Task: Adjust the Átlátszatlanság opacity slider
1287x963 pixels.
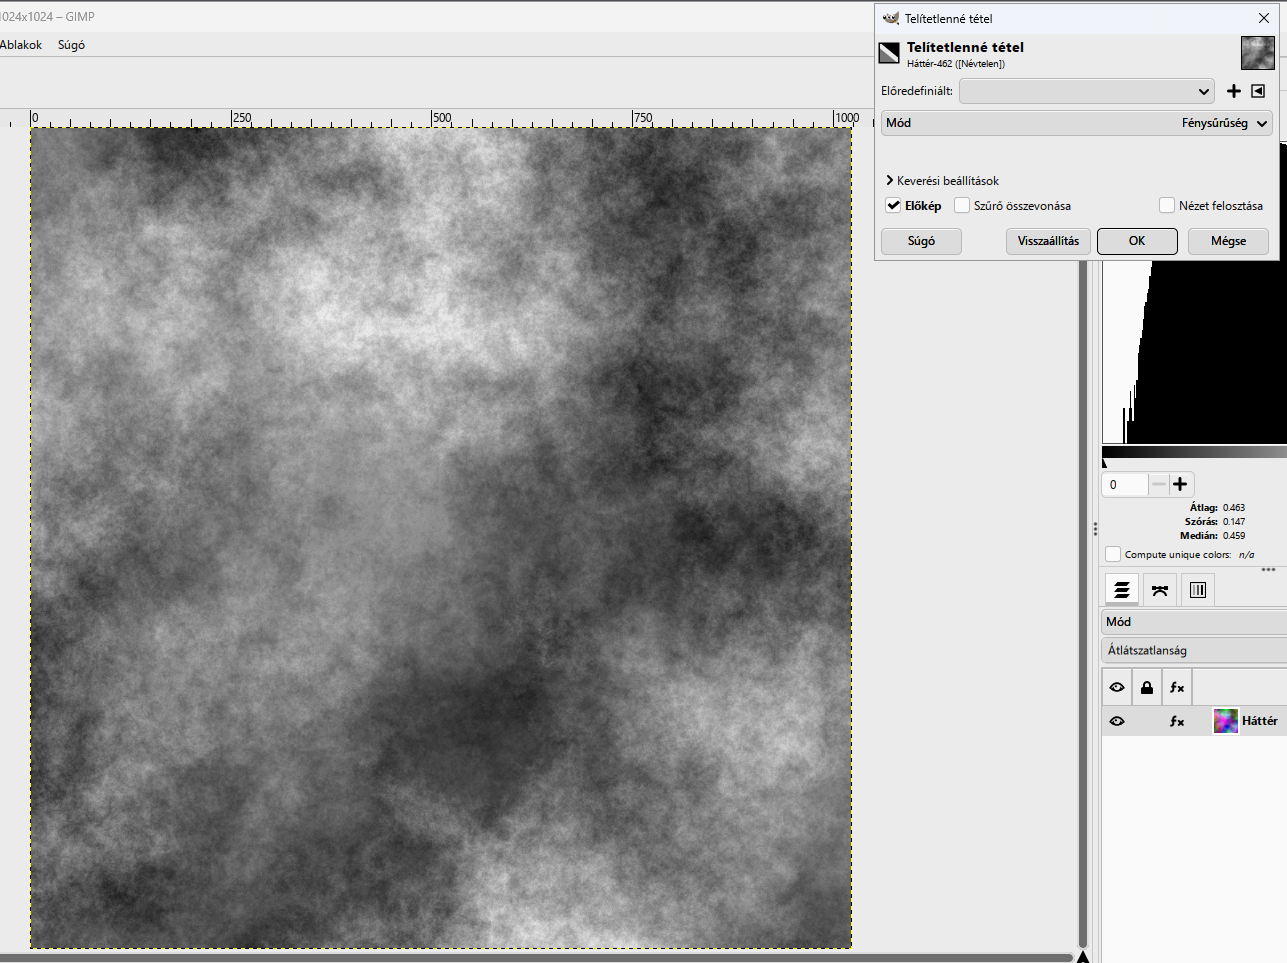Action: pyautogui.click(x=1194, y=650)
